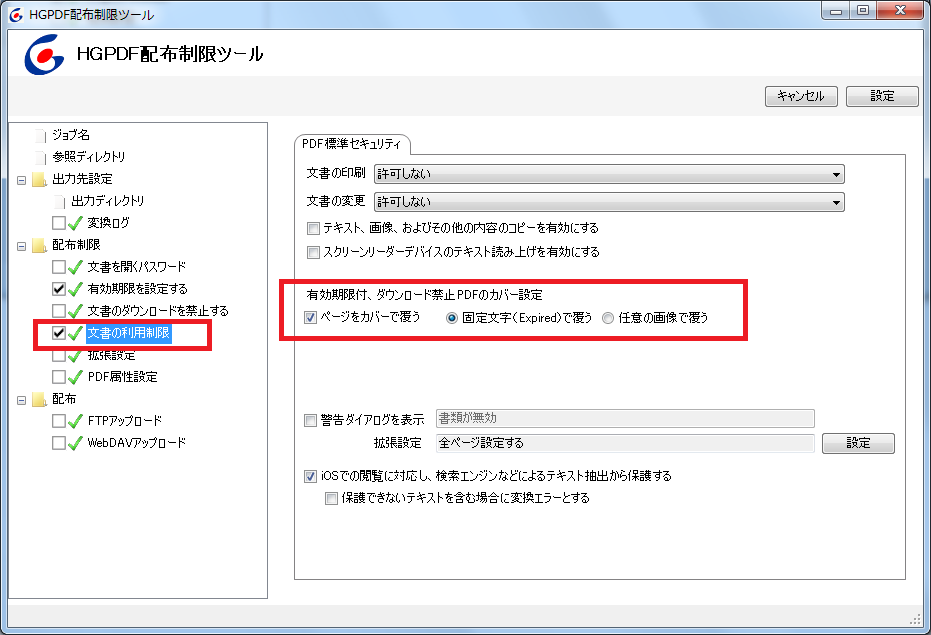Collapse the 配布 tree node

point(21,400)
